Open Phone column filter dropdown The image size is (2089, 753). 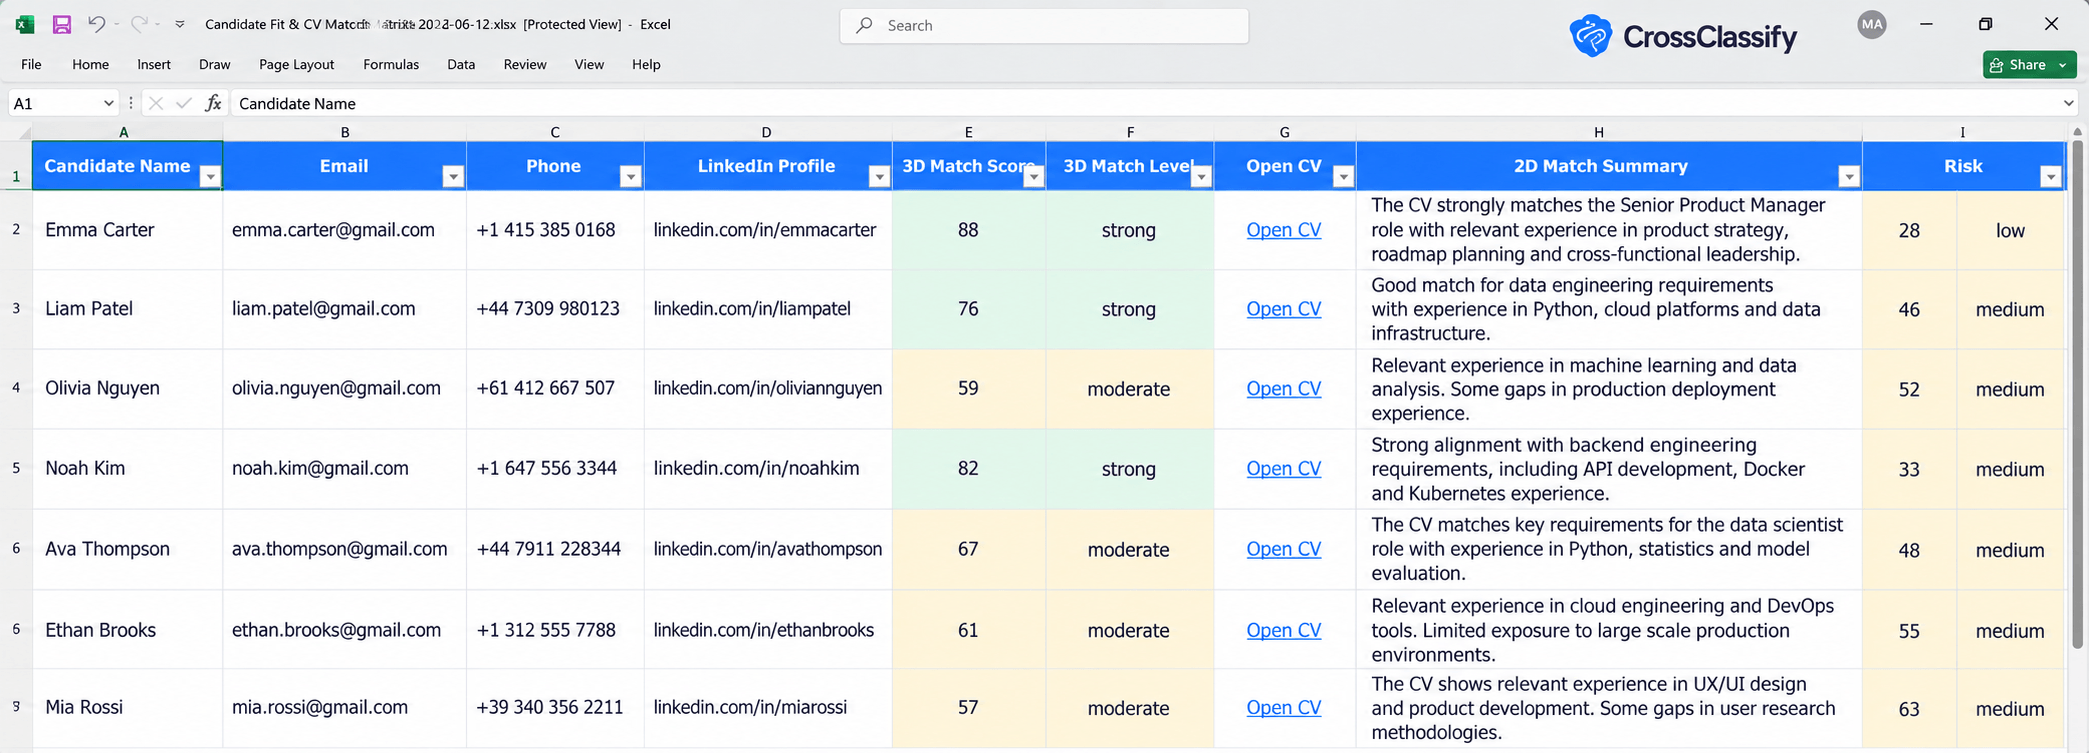(631, 177)
